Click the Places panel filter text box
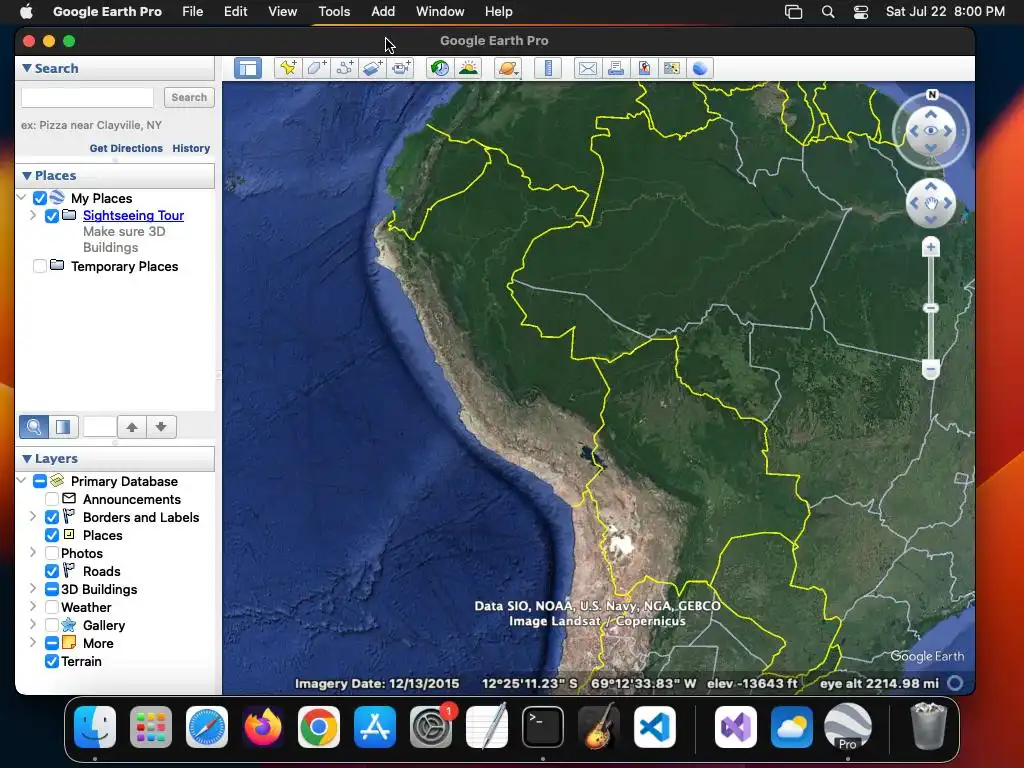The image size is (1024, 768). pos(100,427)
